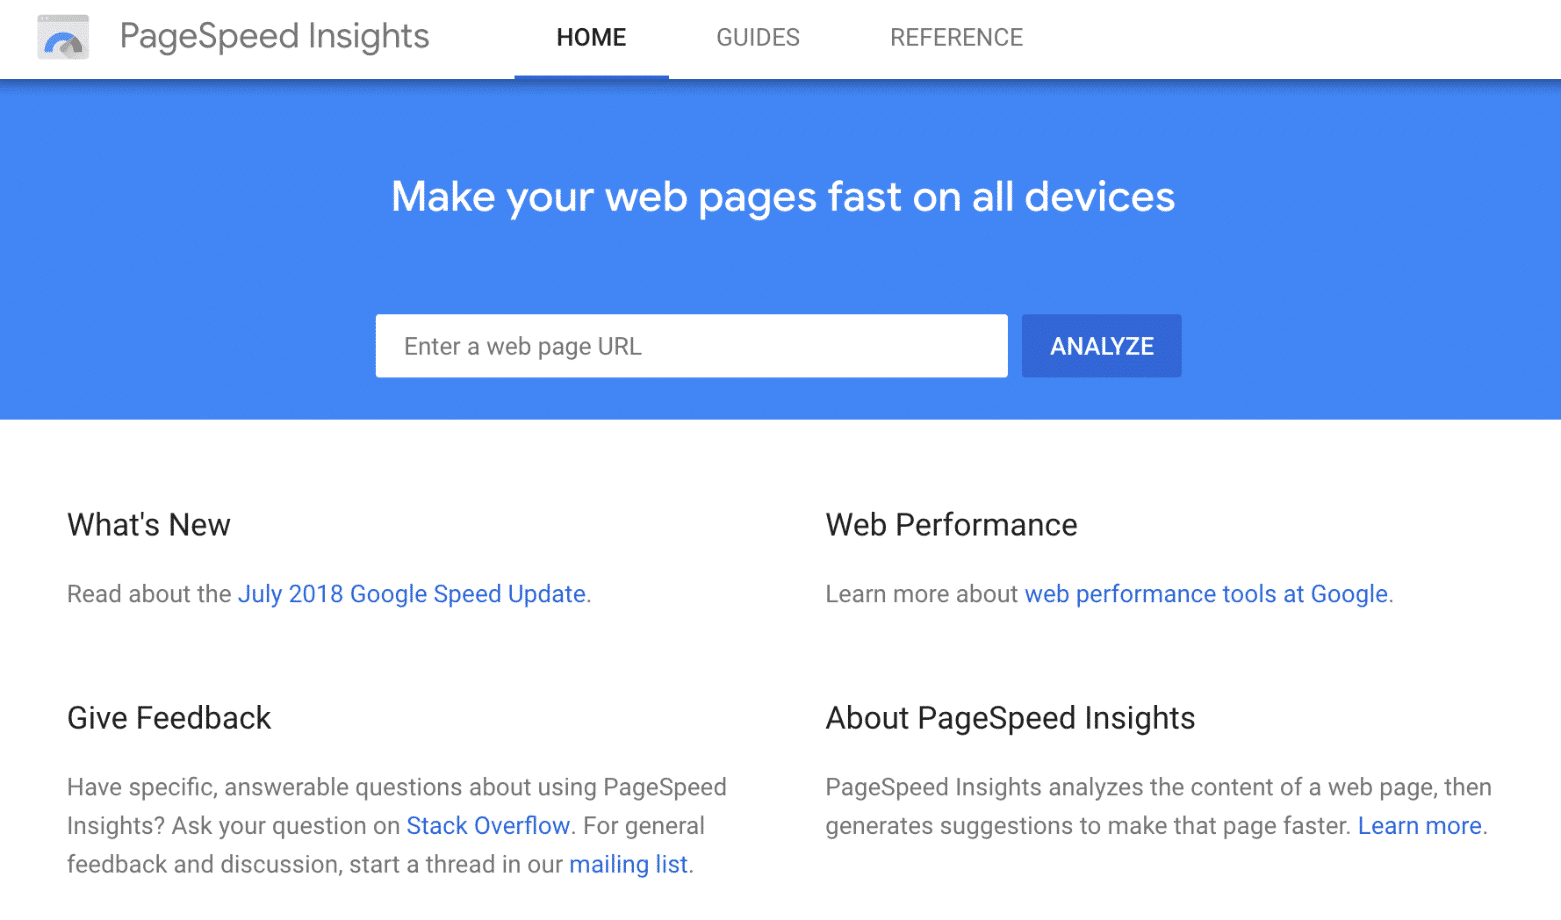Click the PageSpeed Insights speedometer logo
Screen dimensions: 1561x920
point(63,38)
